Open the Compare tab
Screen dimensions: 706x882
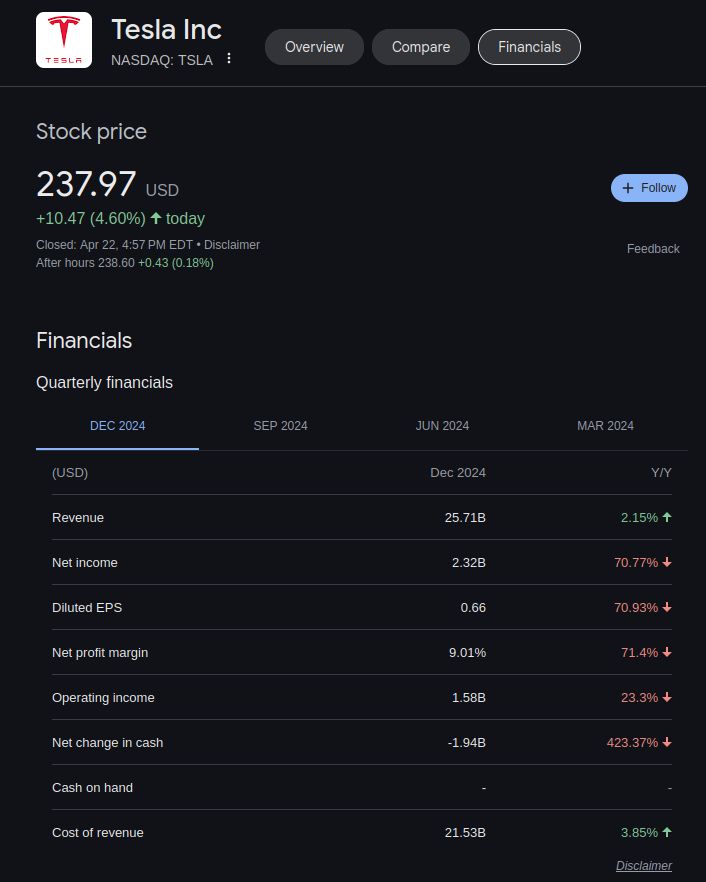pyautogui.click(x=420, y=46)
